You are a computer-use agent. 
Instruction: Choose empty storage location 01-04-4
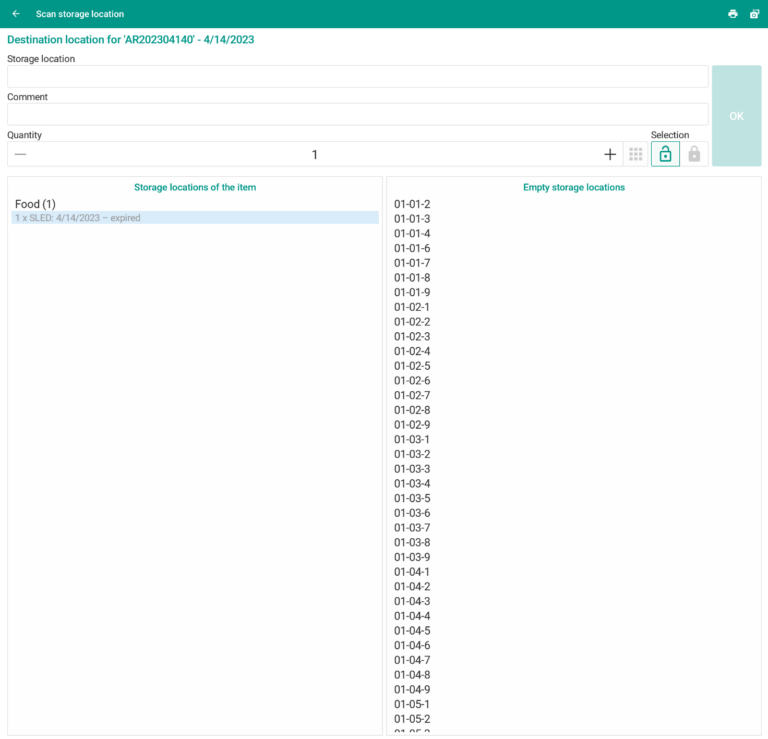[x=412, y=616]
